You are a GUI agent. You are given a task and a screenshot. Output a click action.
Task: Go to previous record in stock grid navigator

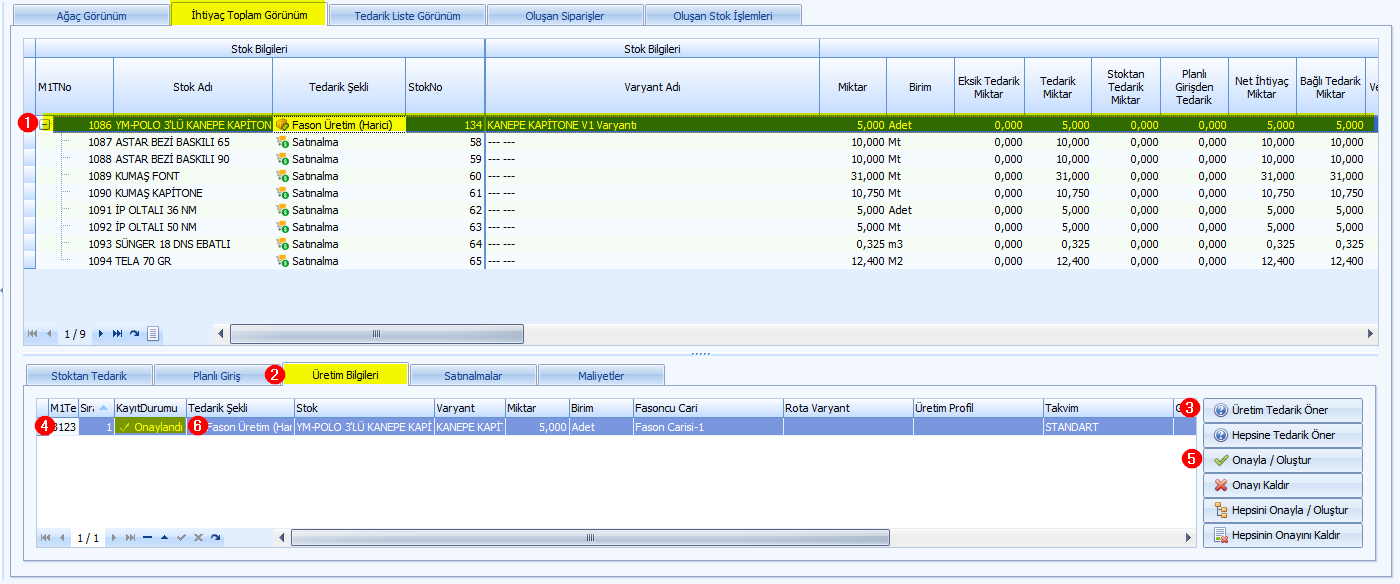click(50, 333)
